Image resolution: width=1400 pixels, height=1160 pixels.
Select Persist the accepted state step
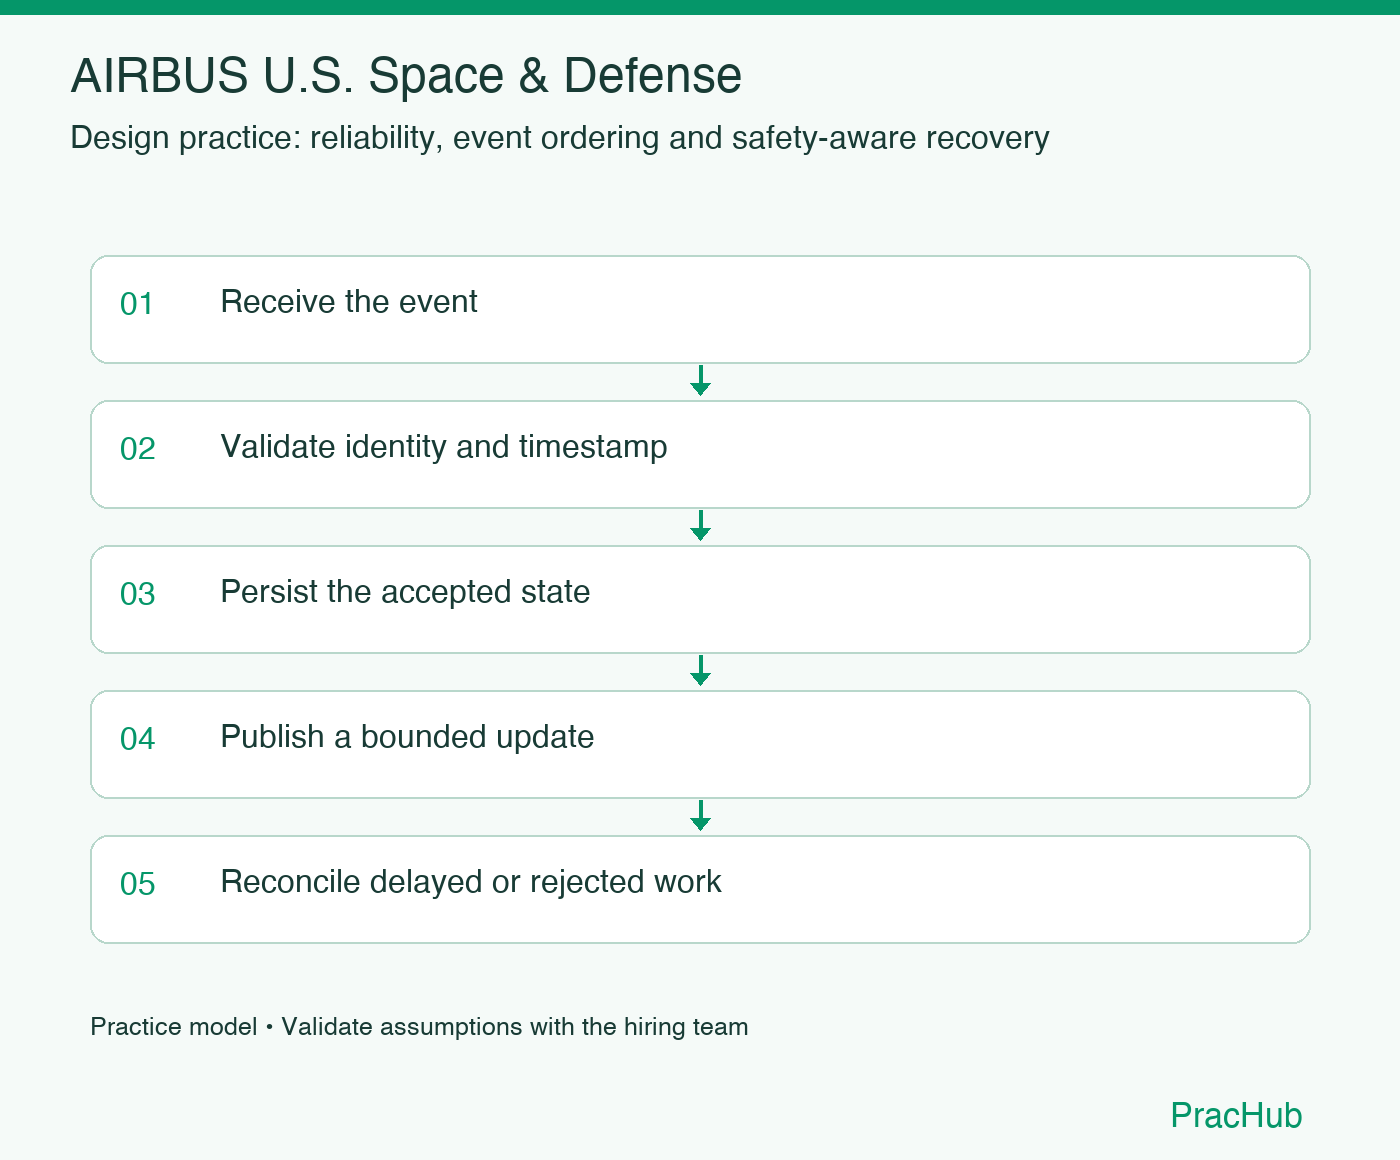tap(700, 599)
